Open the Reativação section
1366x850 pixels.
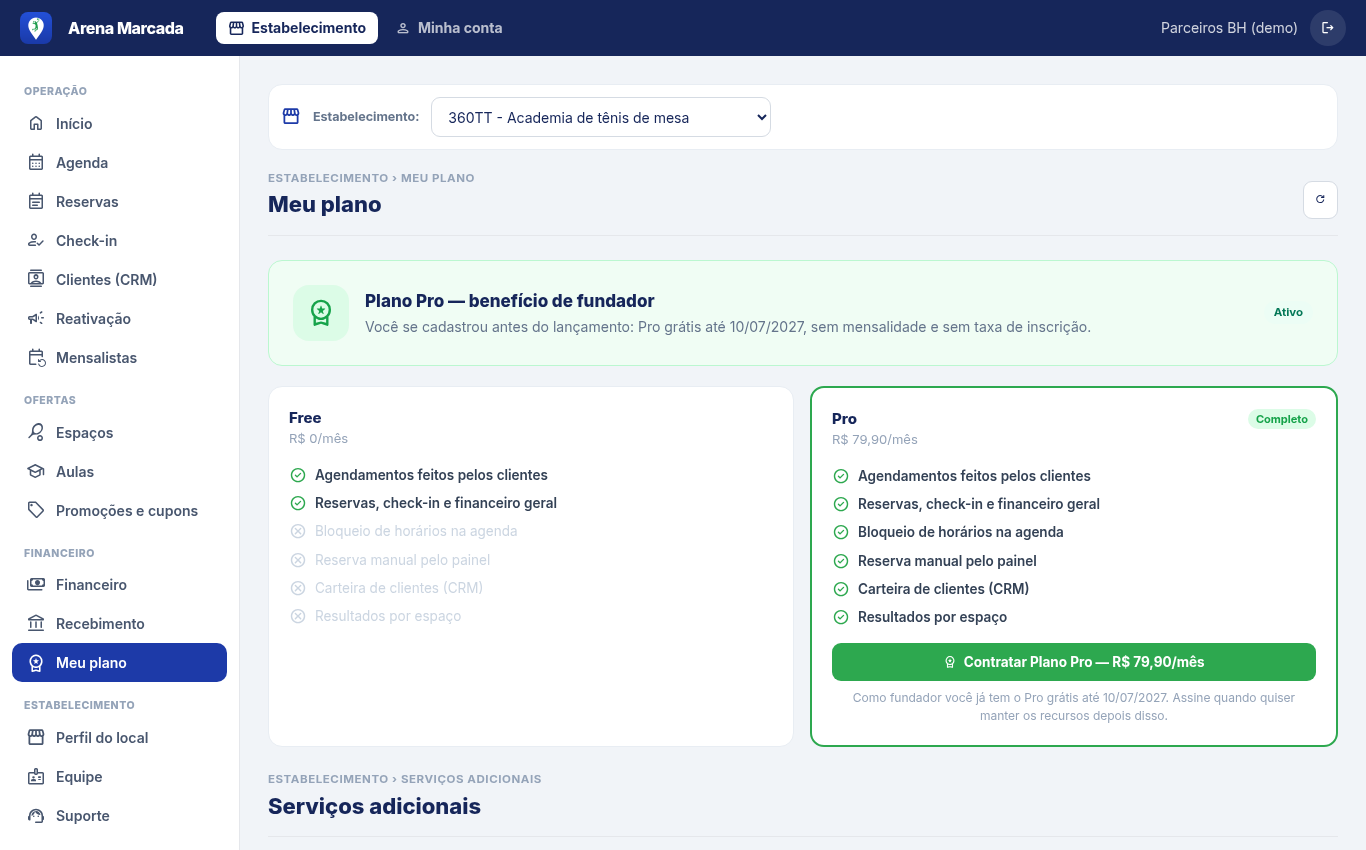[x=119, y=319]
